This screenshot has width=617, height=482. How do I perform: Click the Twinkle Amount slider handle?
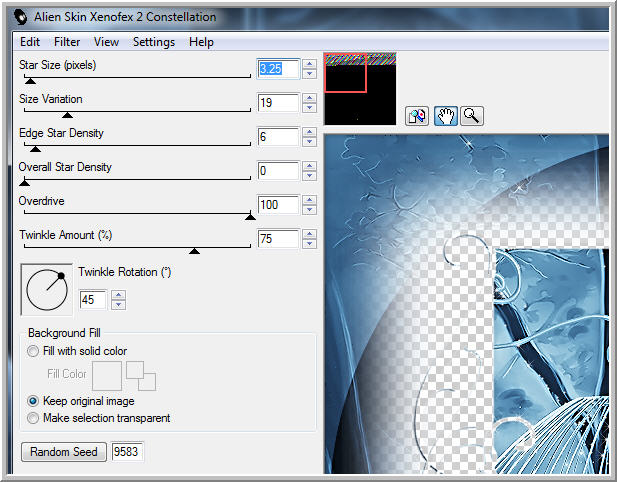194,251
